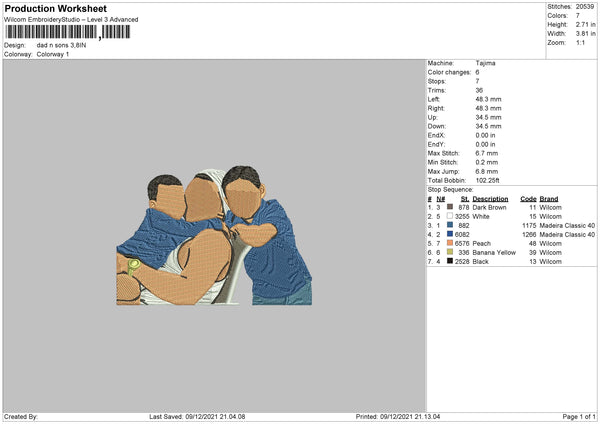Viewport: 600px width, 424px height.
Task: Click the Dark Brown color swatch
Action: tap(450, 207)
